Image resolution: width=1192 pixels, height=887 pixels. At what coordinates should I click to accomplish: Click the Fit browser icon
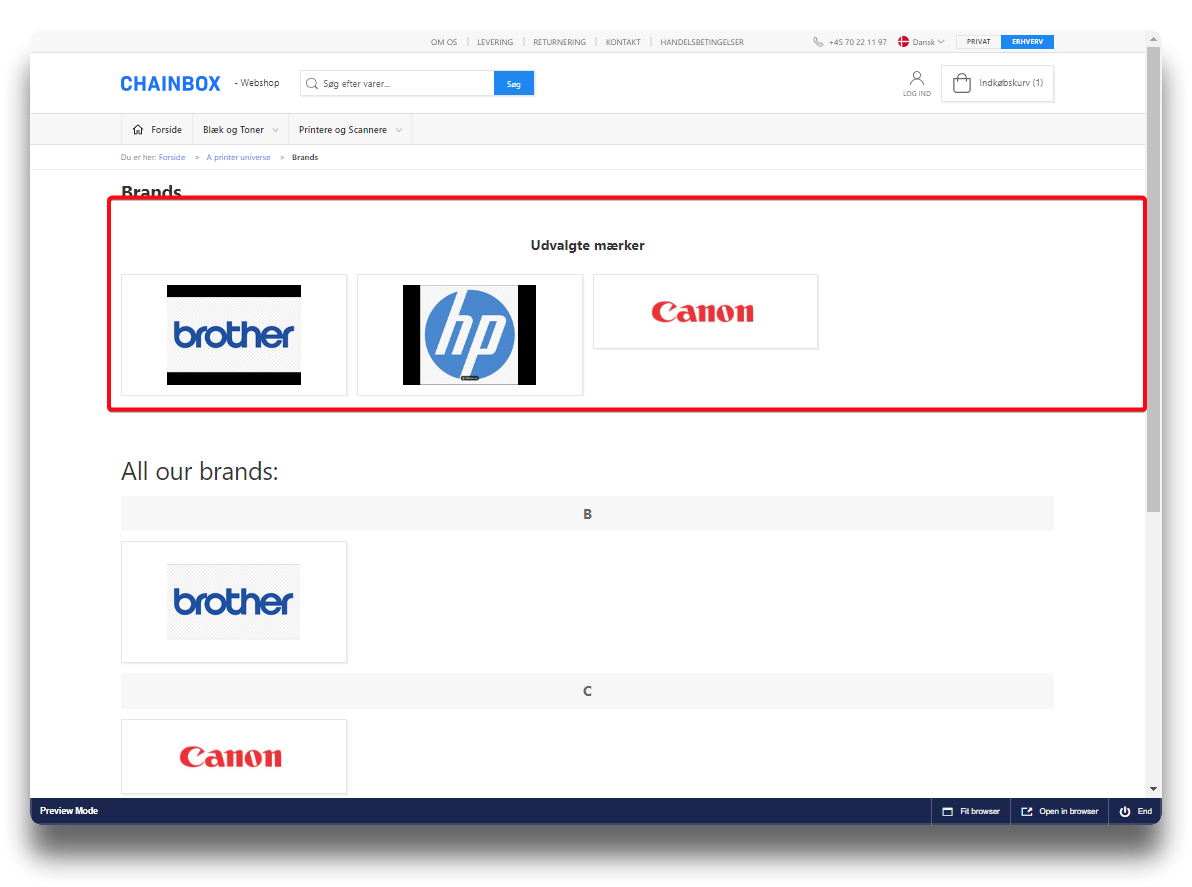coord(947,811)
